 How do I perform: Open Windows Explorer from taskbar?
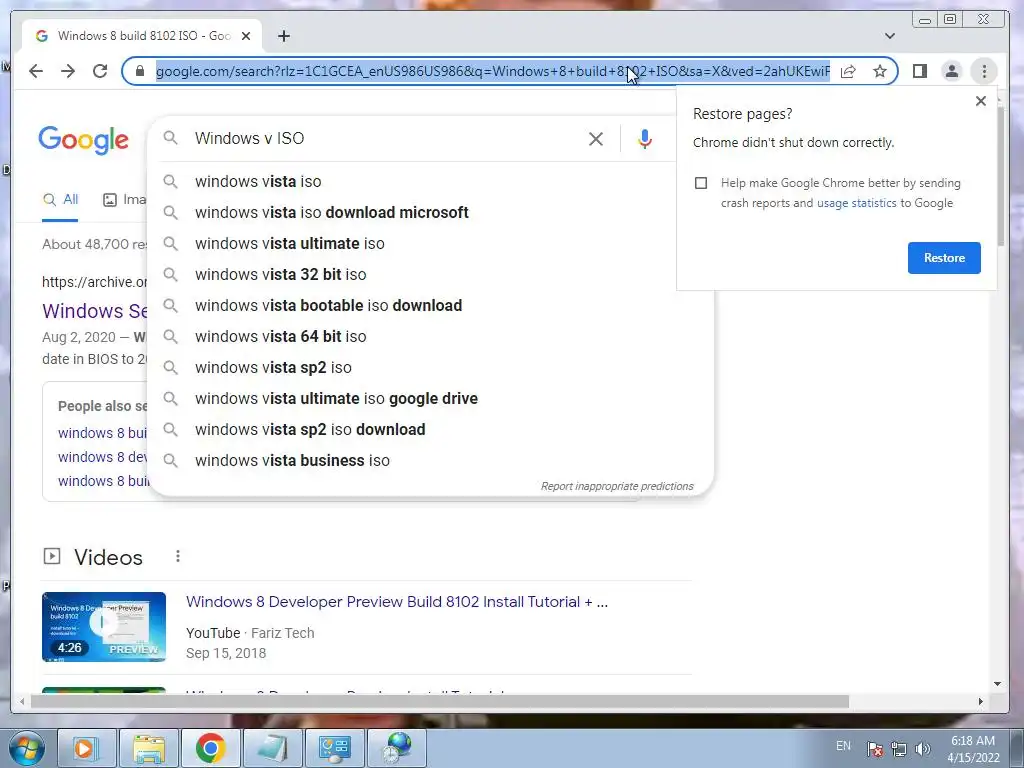pyautogui.click(x=149, y=748)
